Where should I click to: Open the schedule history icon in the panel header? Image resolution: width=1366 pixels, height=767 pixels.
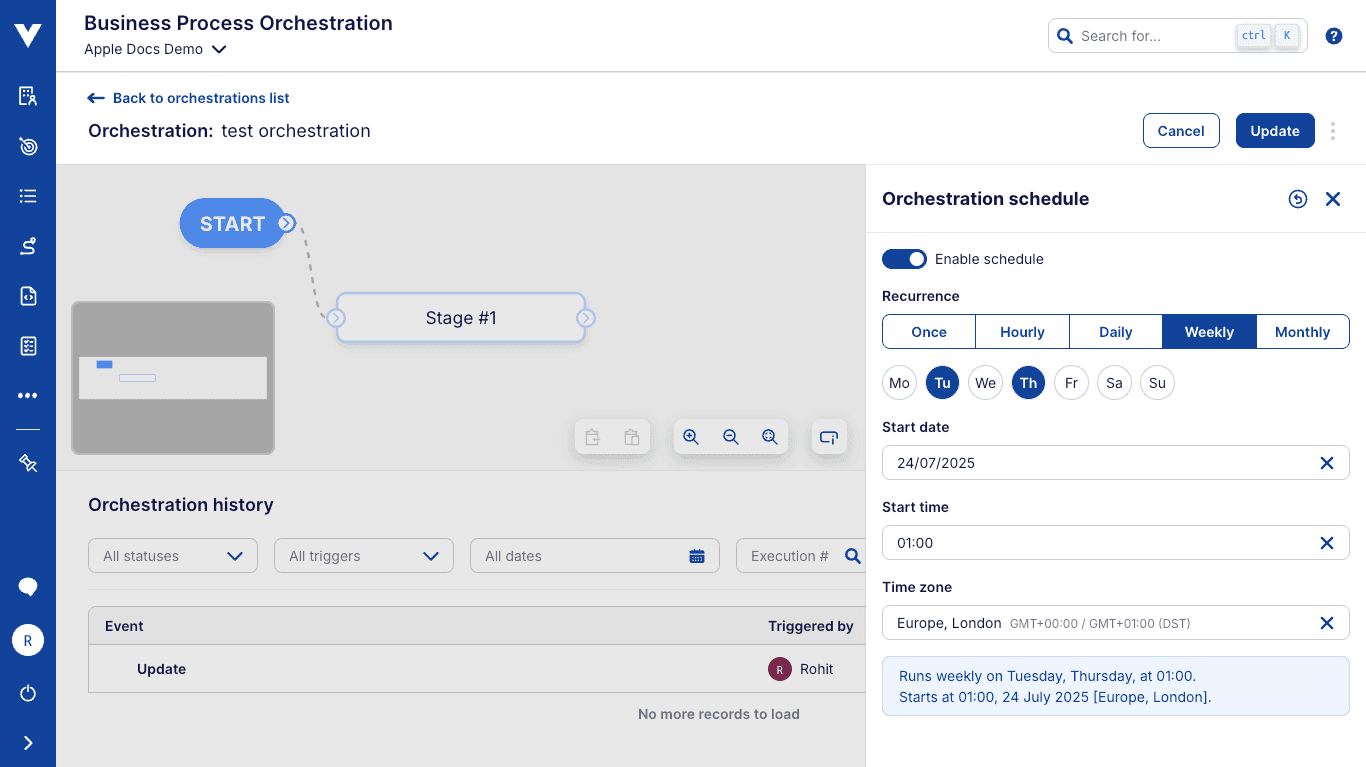pyautogui.click(x=1298, y=199)
